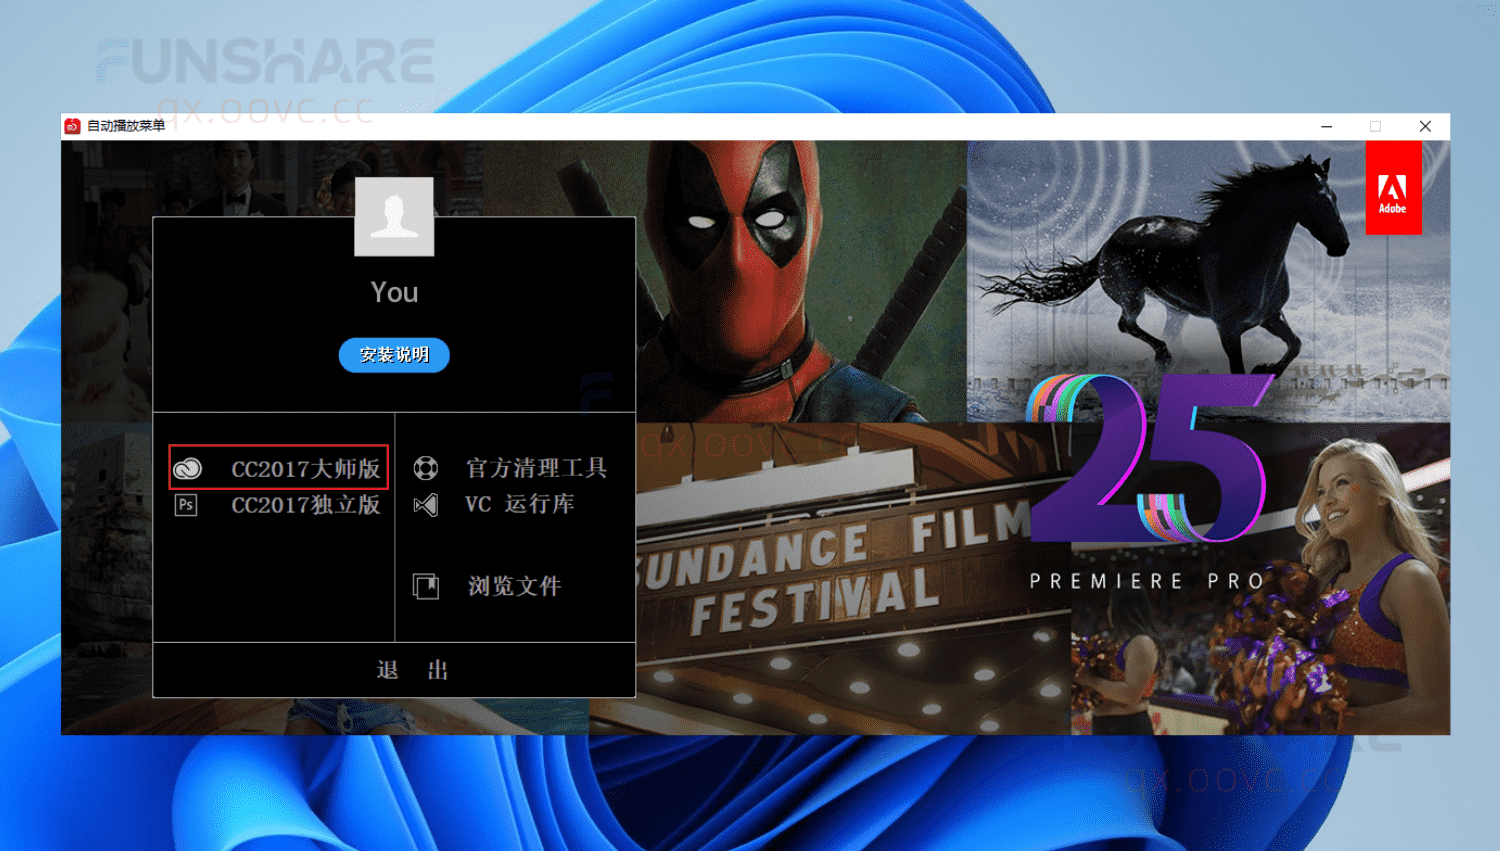Click the Creative Cloud icon beside CC2017大师版
Image resolution: width=1500 pixels, height=851 pixels.
[188, 468]
